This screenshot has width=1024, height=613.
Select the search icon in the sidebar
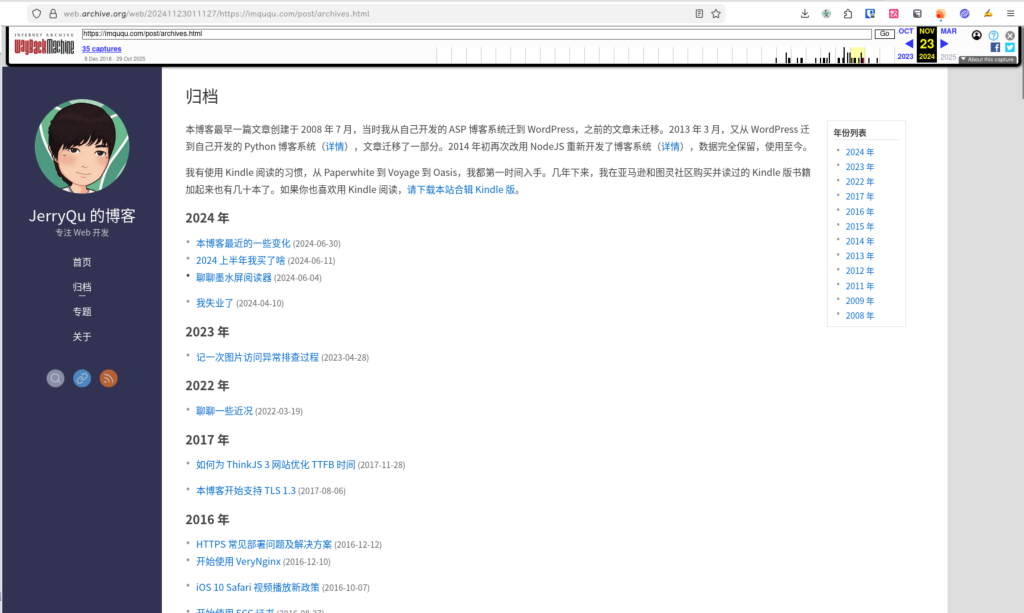(x=55, y=378)
